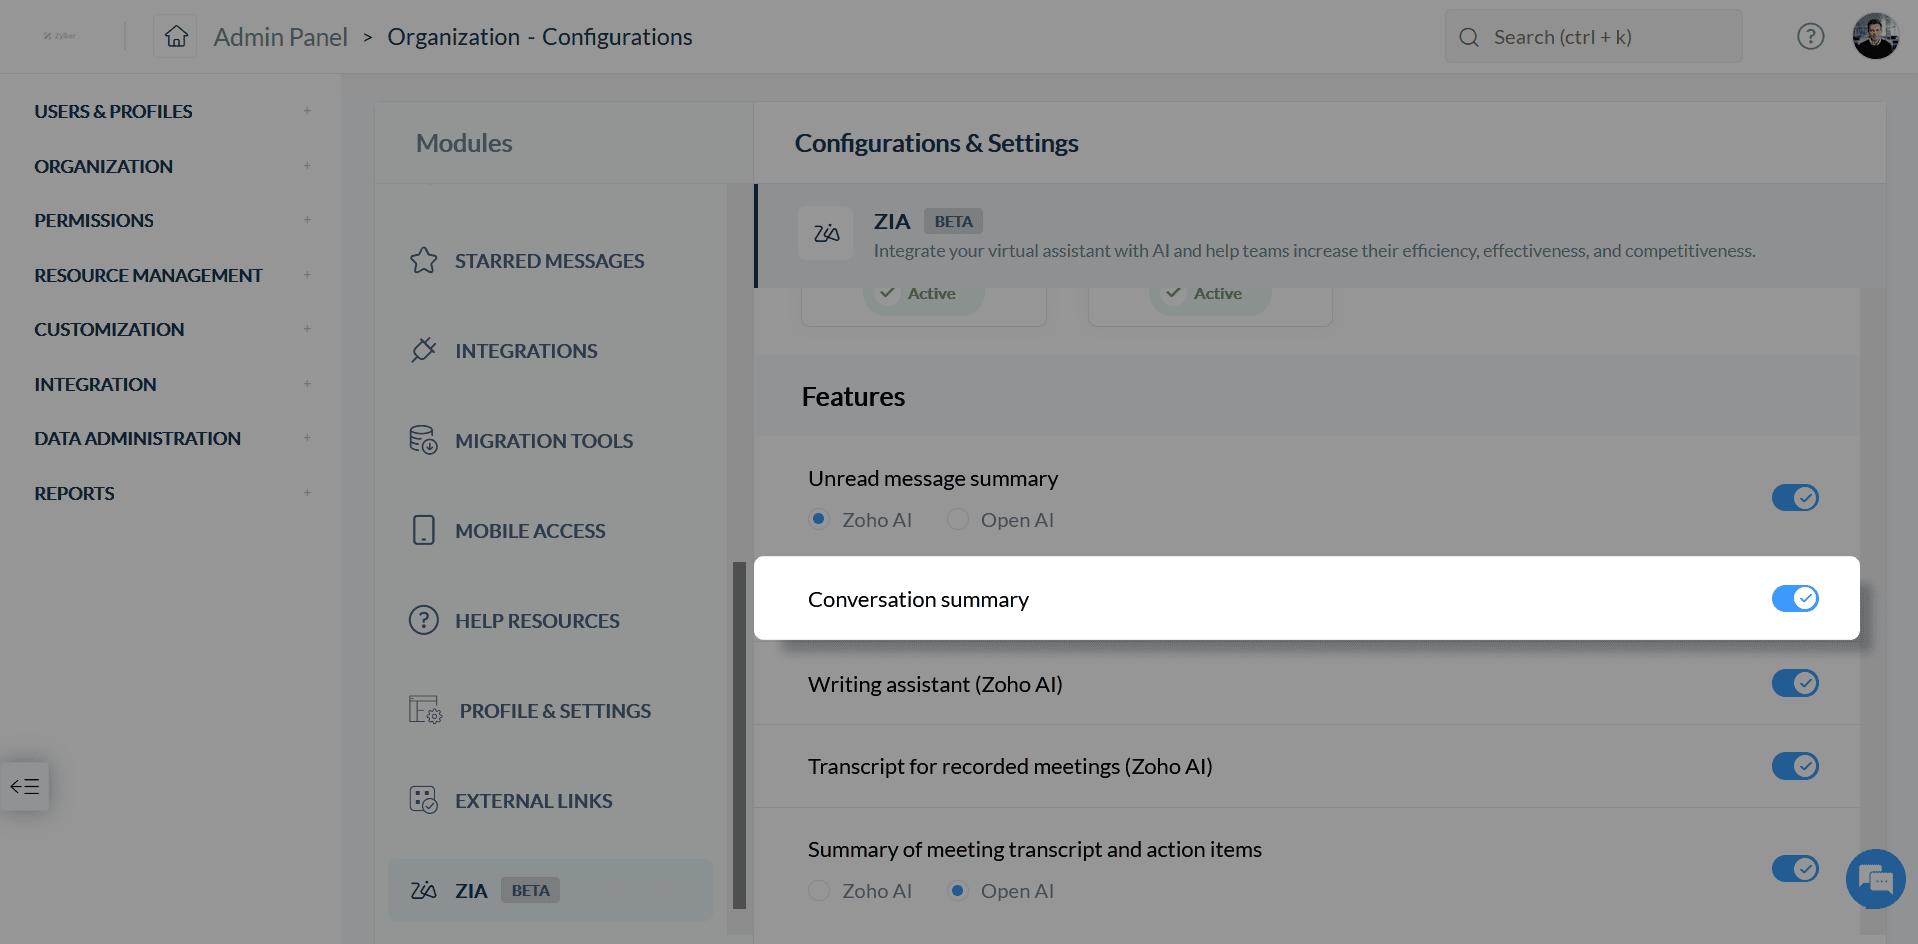This screenshot has width=1918, height=944.
Task: Expand the Organization sidebar section
Action: [307, 166]
